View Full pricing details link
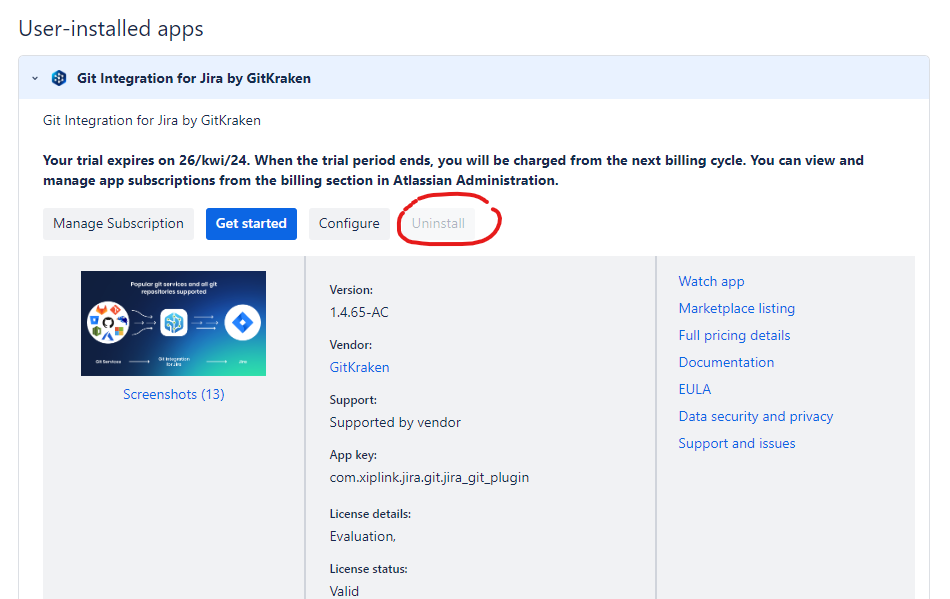The image size is (950, 599). tap(734, 336)
